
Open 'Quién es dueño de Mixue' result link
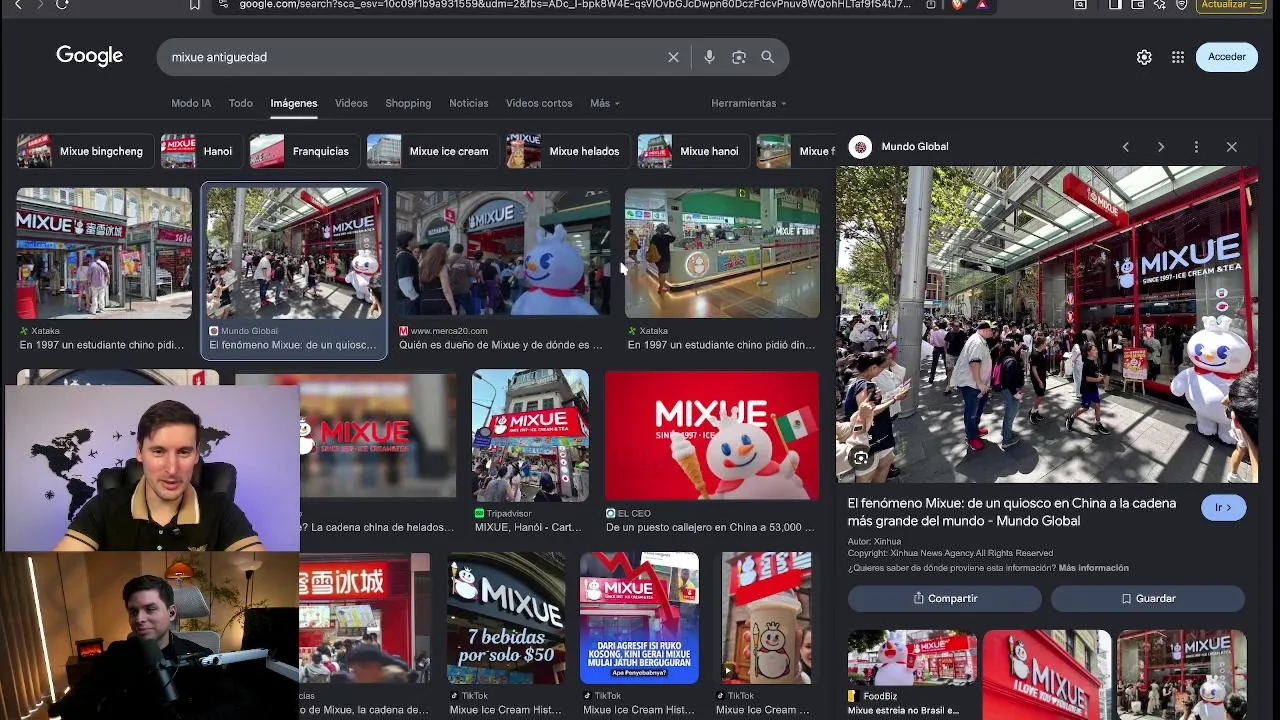click(501, 345)
